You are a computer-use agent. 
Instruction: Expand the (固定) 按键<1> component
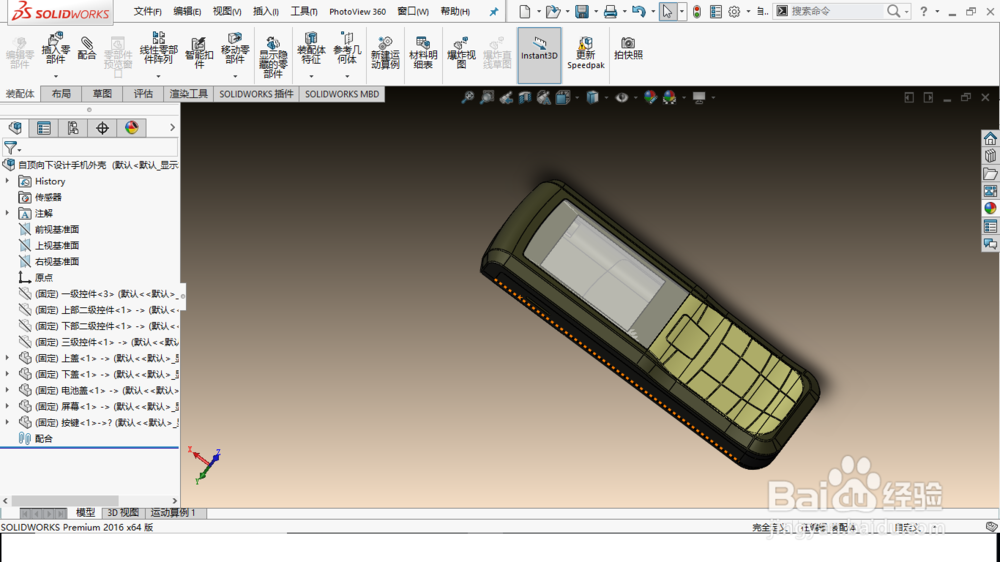pyautogui.click(x=8, y=422)
